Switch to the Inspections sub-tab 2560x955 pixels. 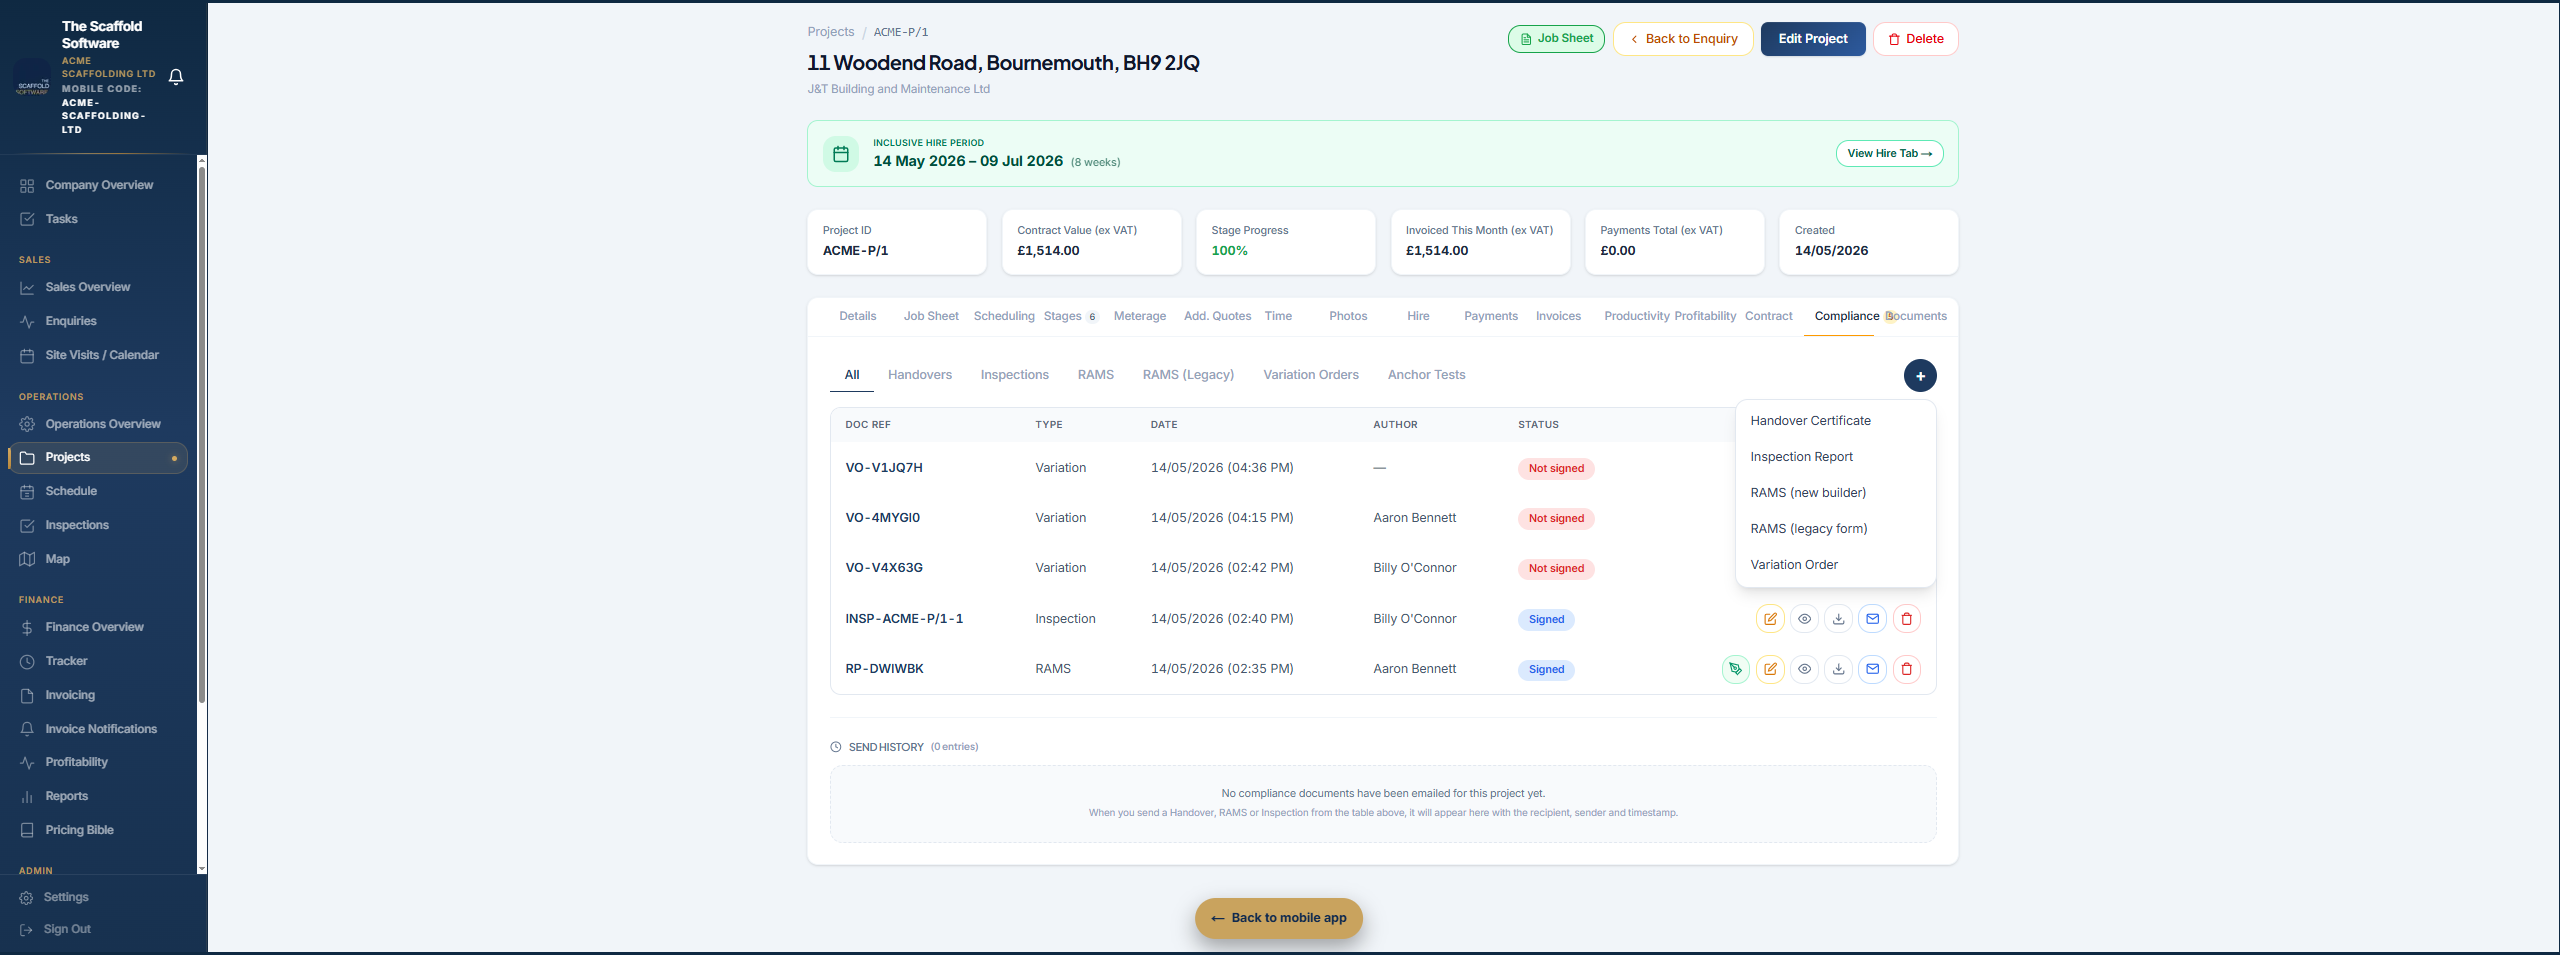[x=1014, y=375]
